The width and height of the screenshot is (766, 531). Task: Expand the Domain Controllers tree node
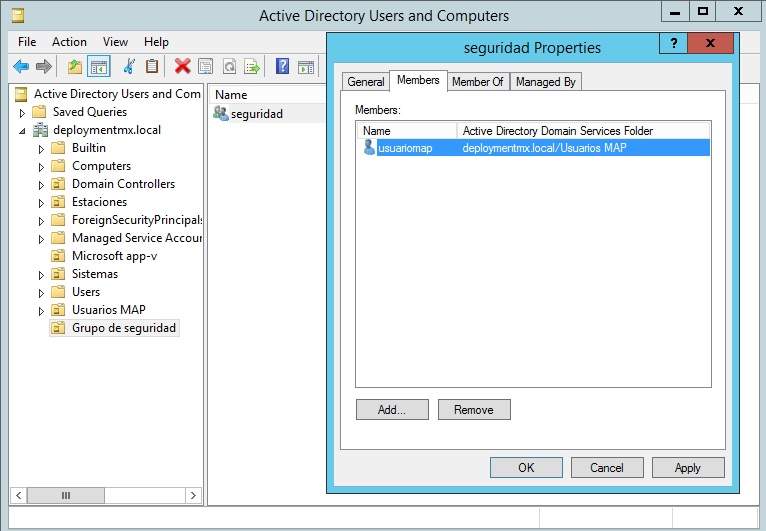[x=41, y=185]
